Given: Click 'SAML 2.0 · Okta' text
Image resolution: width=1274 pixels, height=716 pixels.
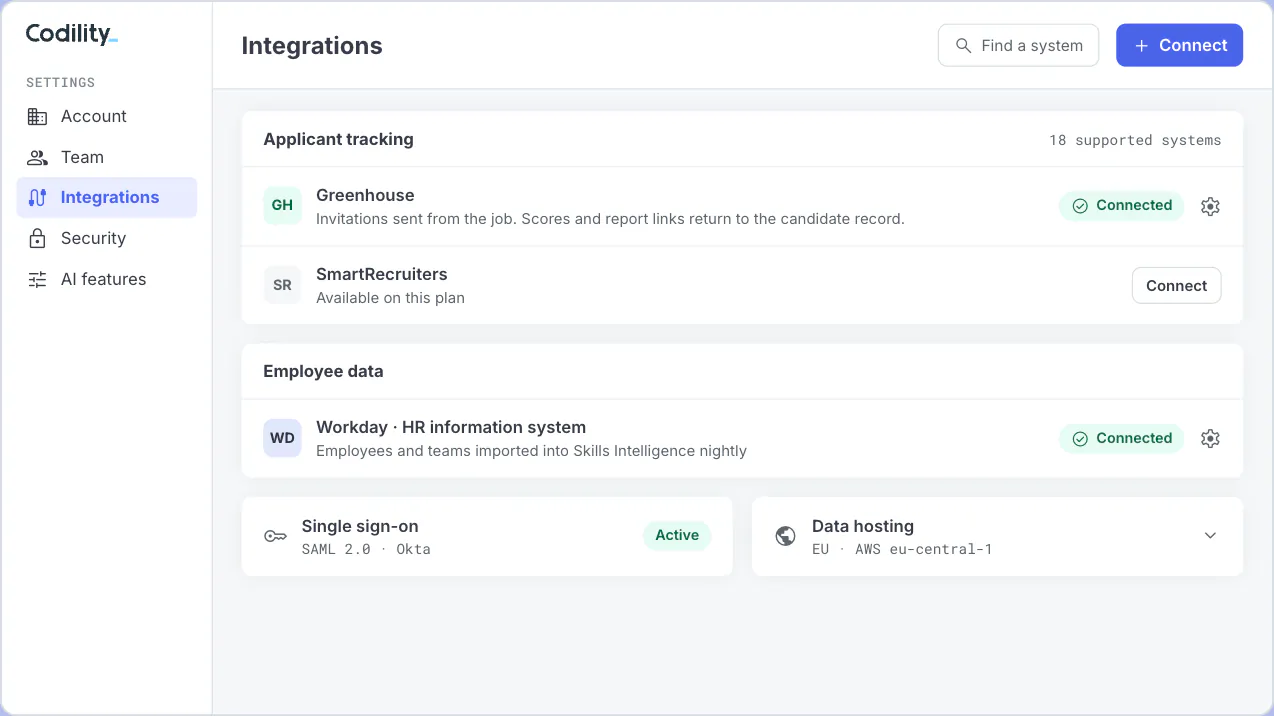Looking at the screenshot, I should point(366,549).
